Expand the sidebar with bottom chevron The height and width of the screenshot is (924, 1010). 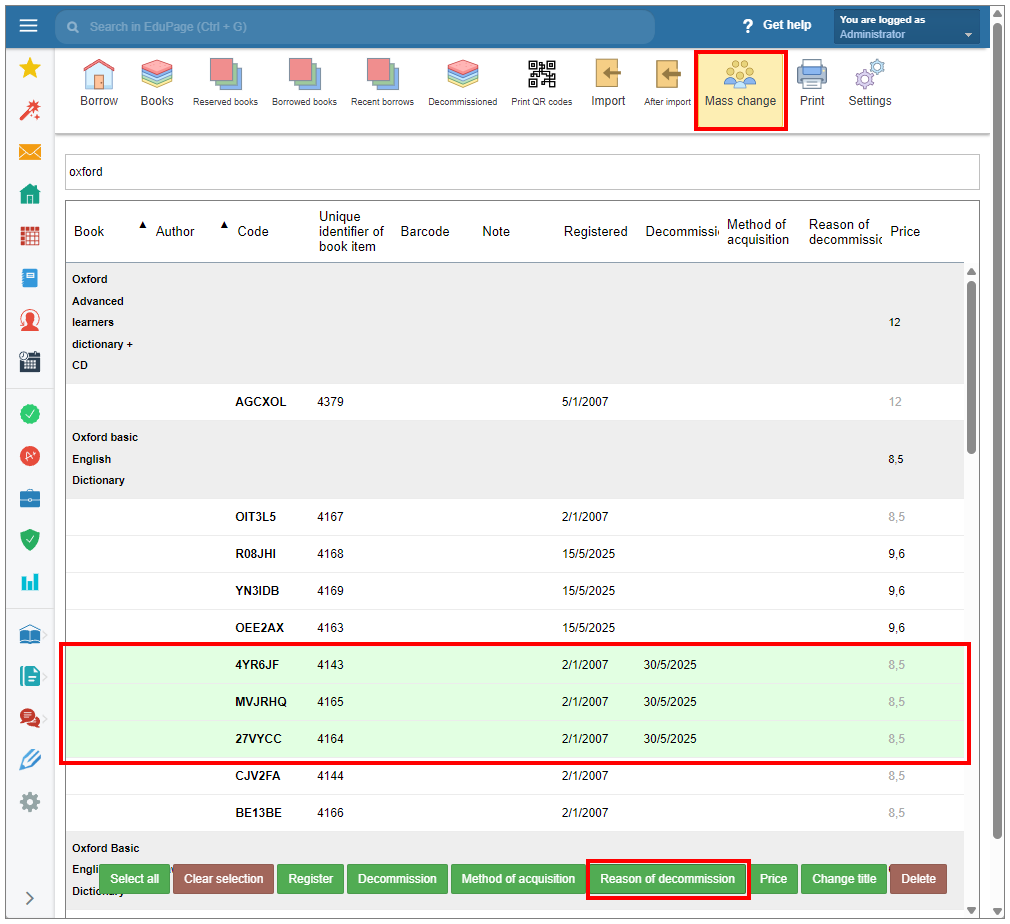coord(30,898)
